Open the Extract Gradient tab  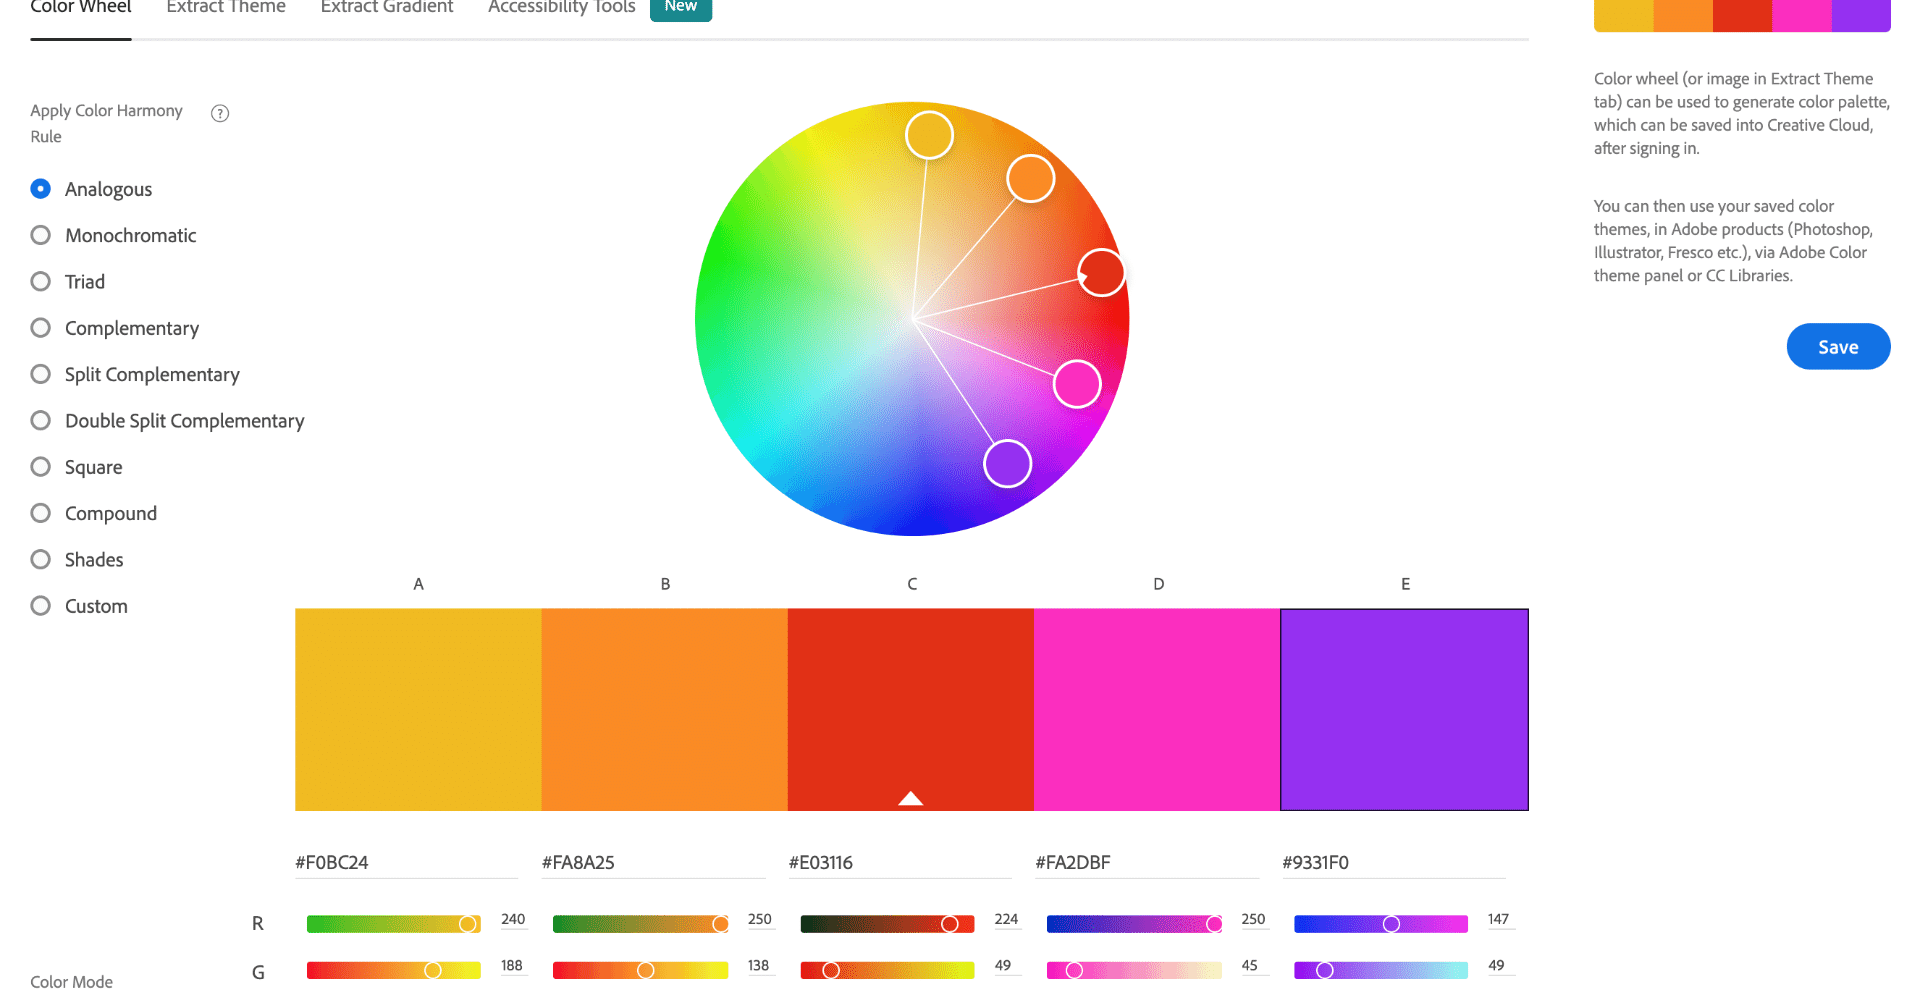[387, 8]
